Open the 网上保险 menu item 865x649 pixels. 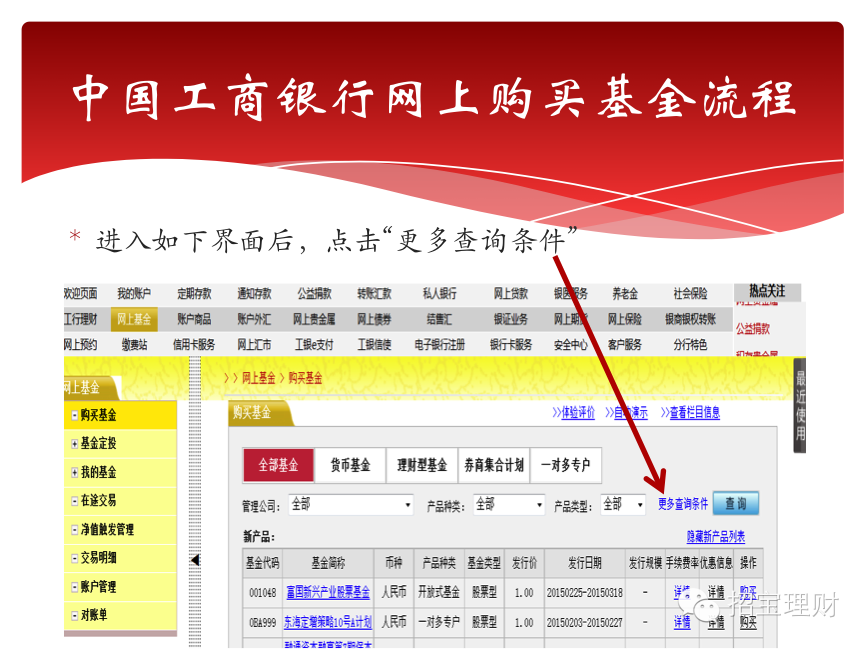click(x=625, y=319)
